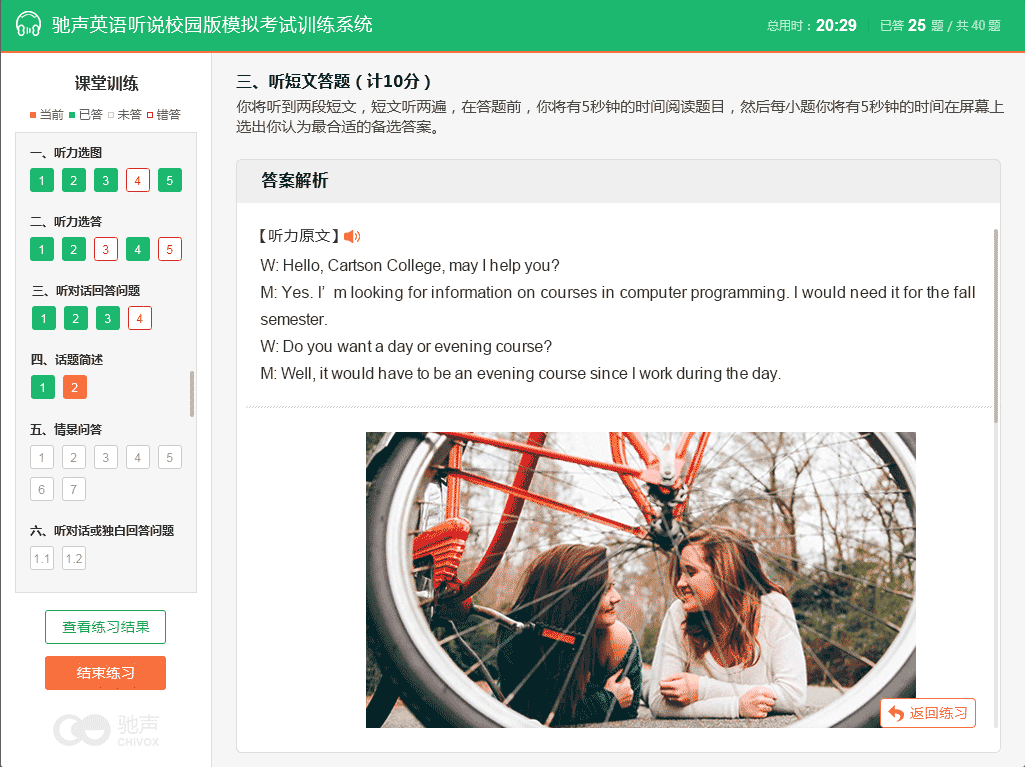Click the 一、听力选图 section heading
The image size is (1025, 767).
66,152
